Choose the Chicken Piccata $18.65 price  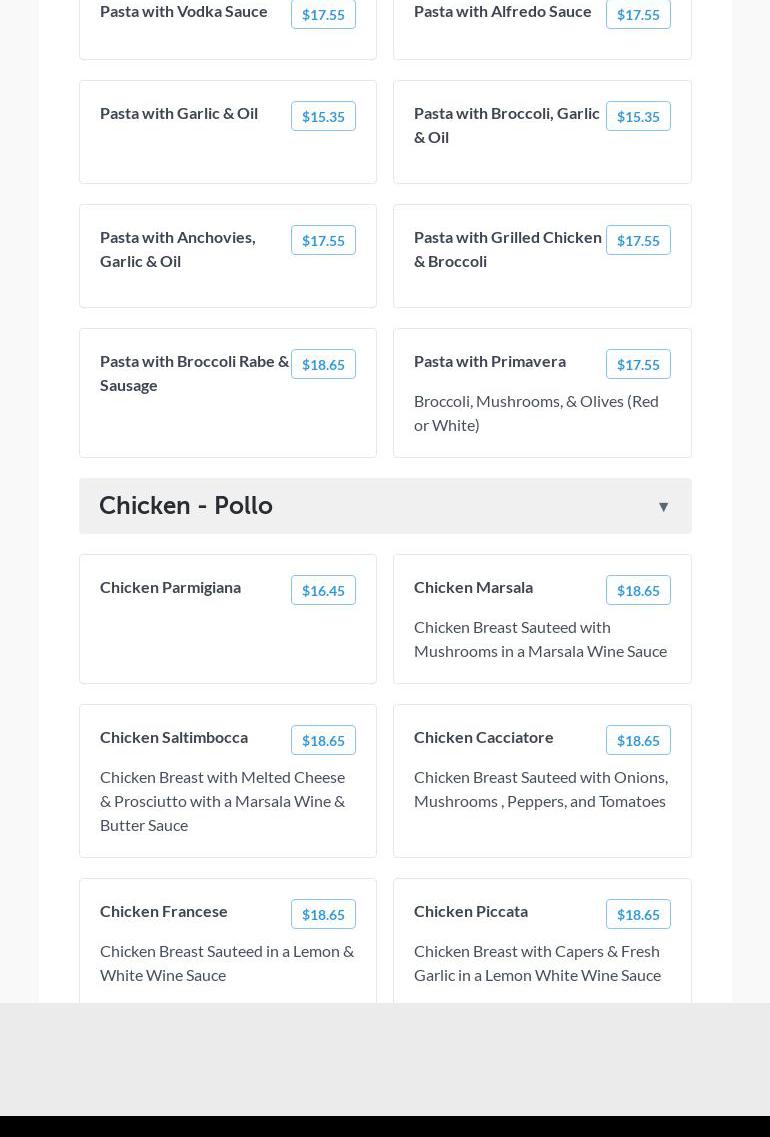637,915
